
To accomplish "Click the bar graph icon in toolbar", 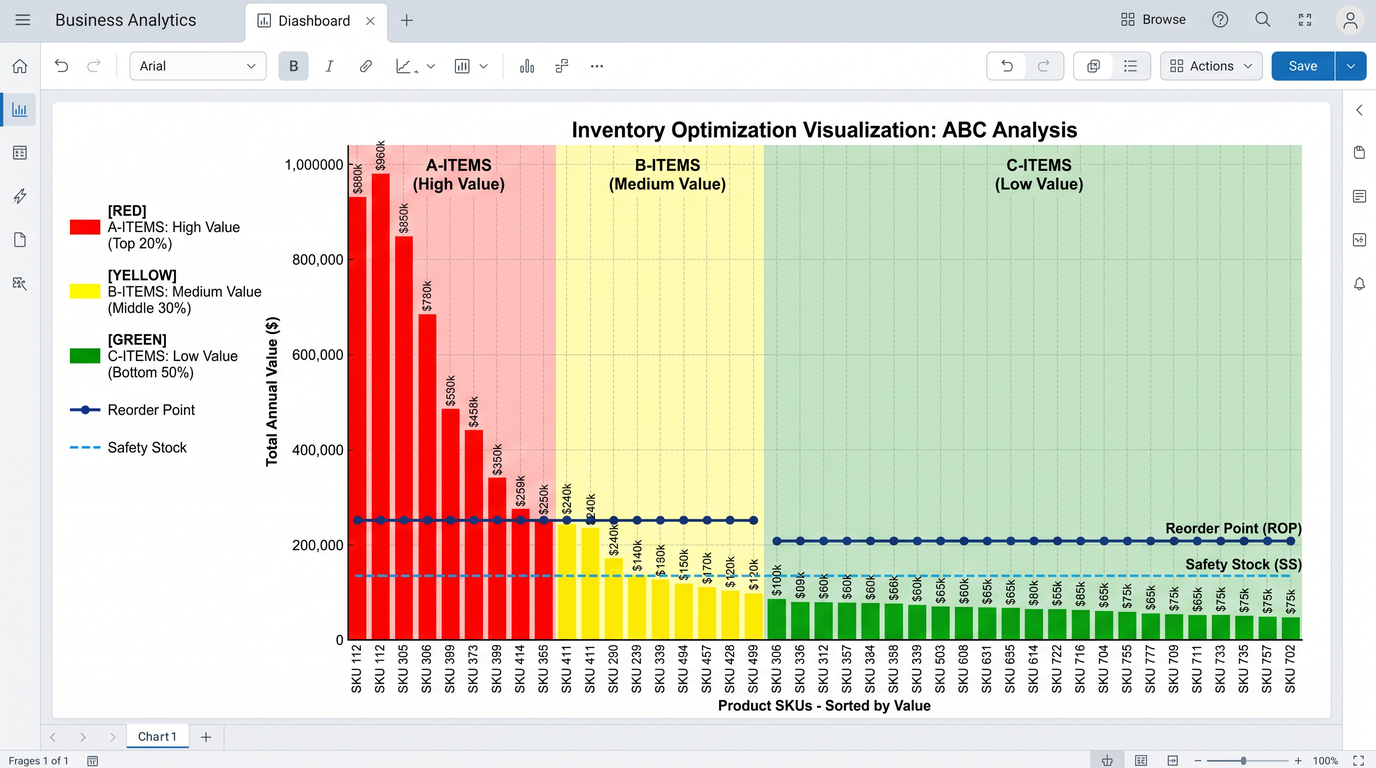I will [527, 66].
